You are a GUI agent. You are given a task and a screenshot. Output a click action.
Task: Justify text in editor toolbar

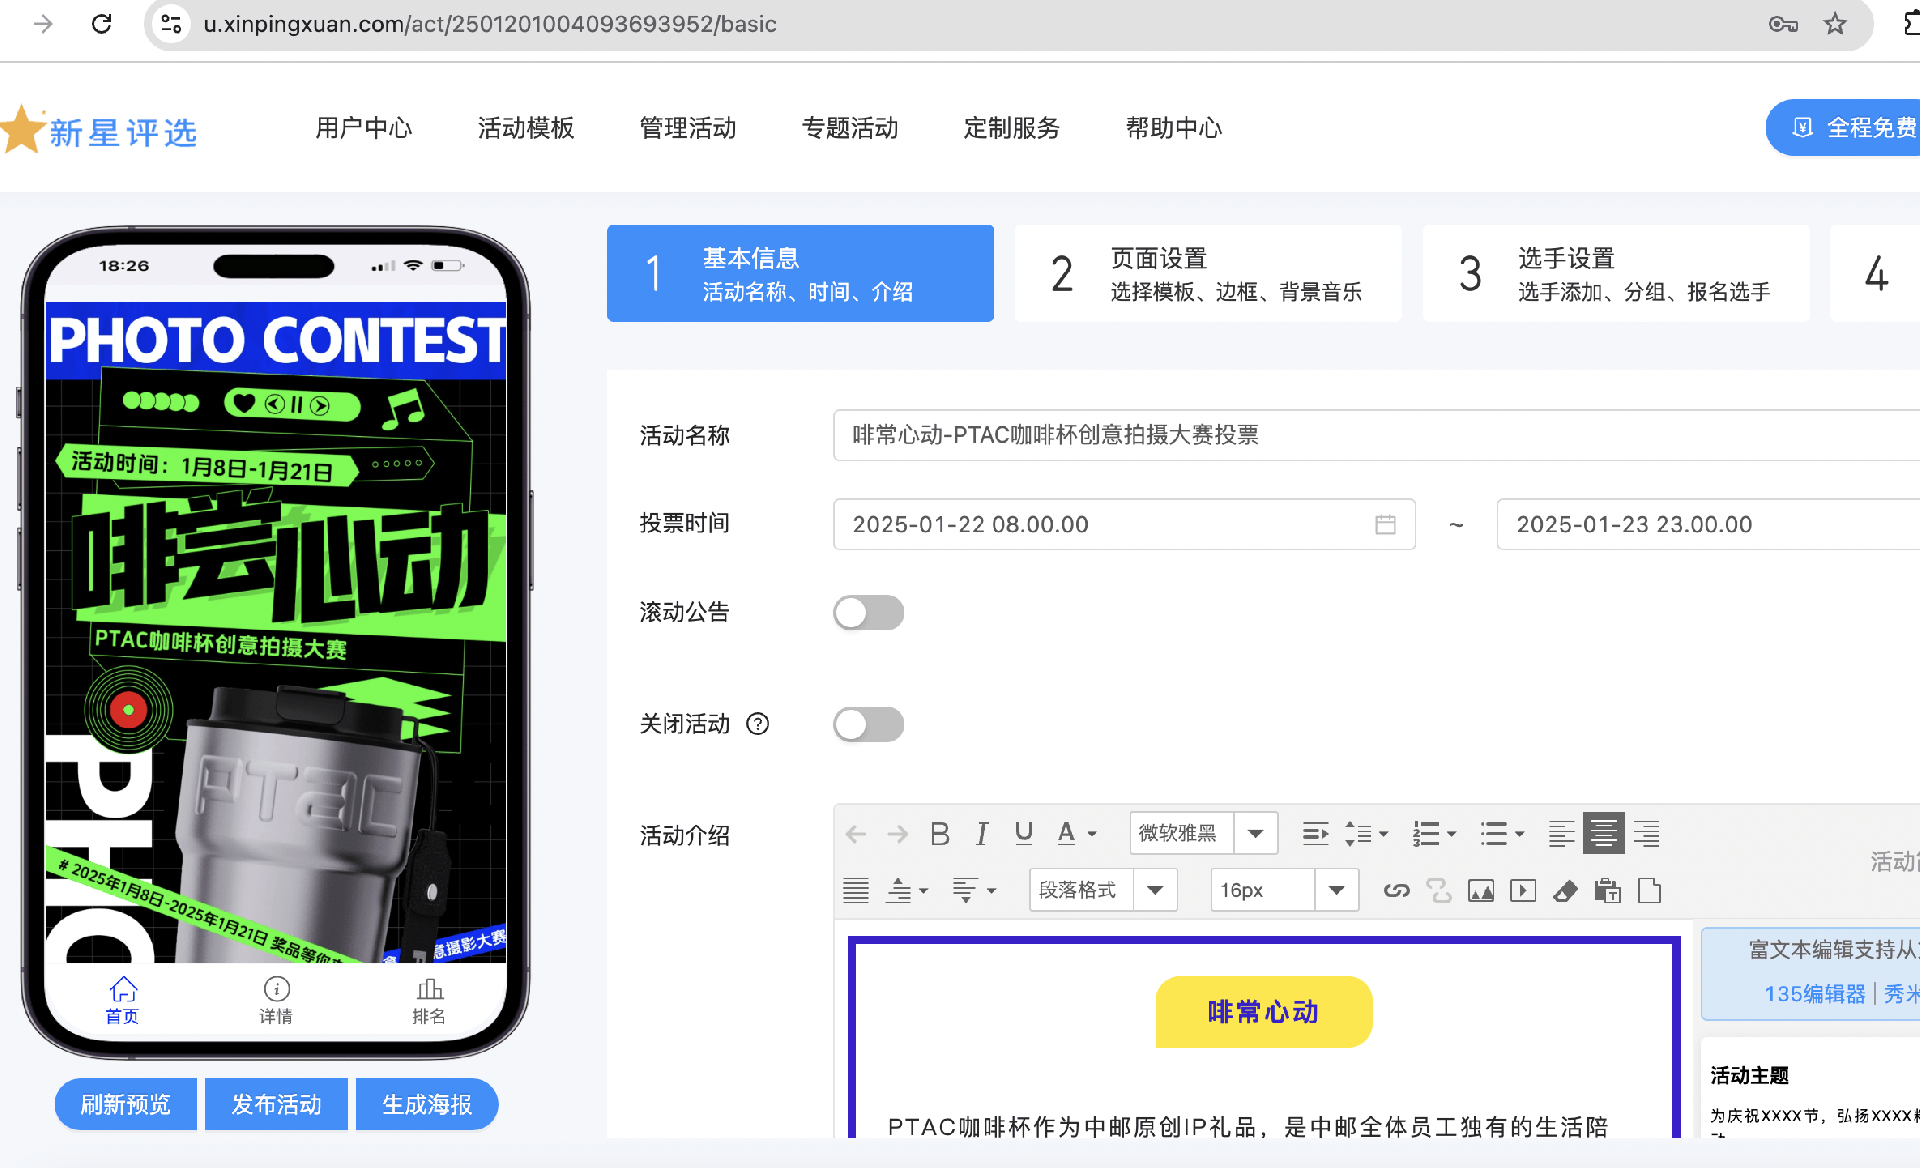[856, 890]
